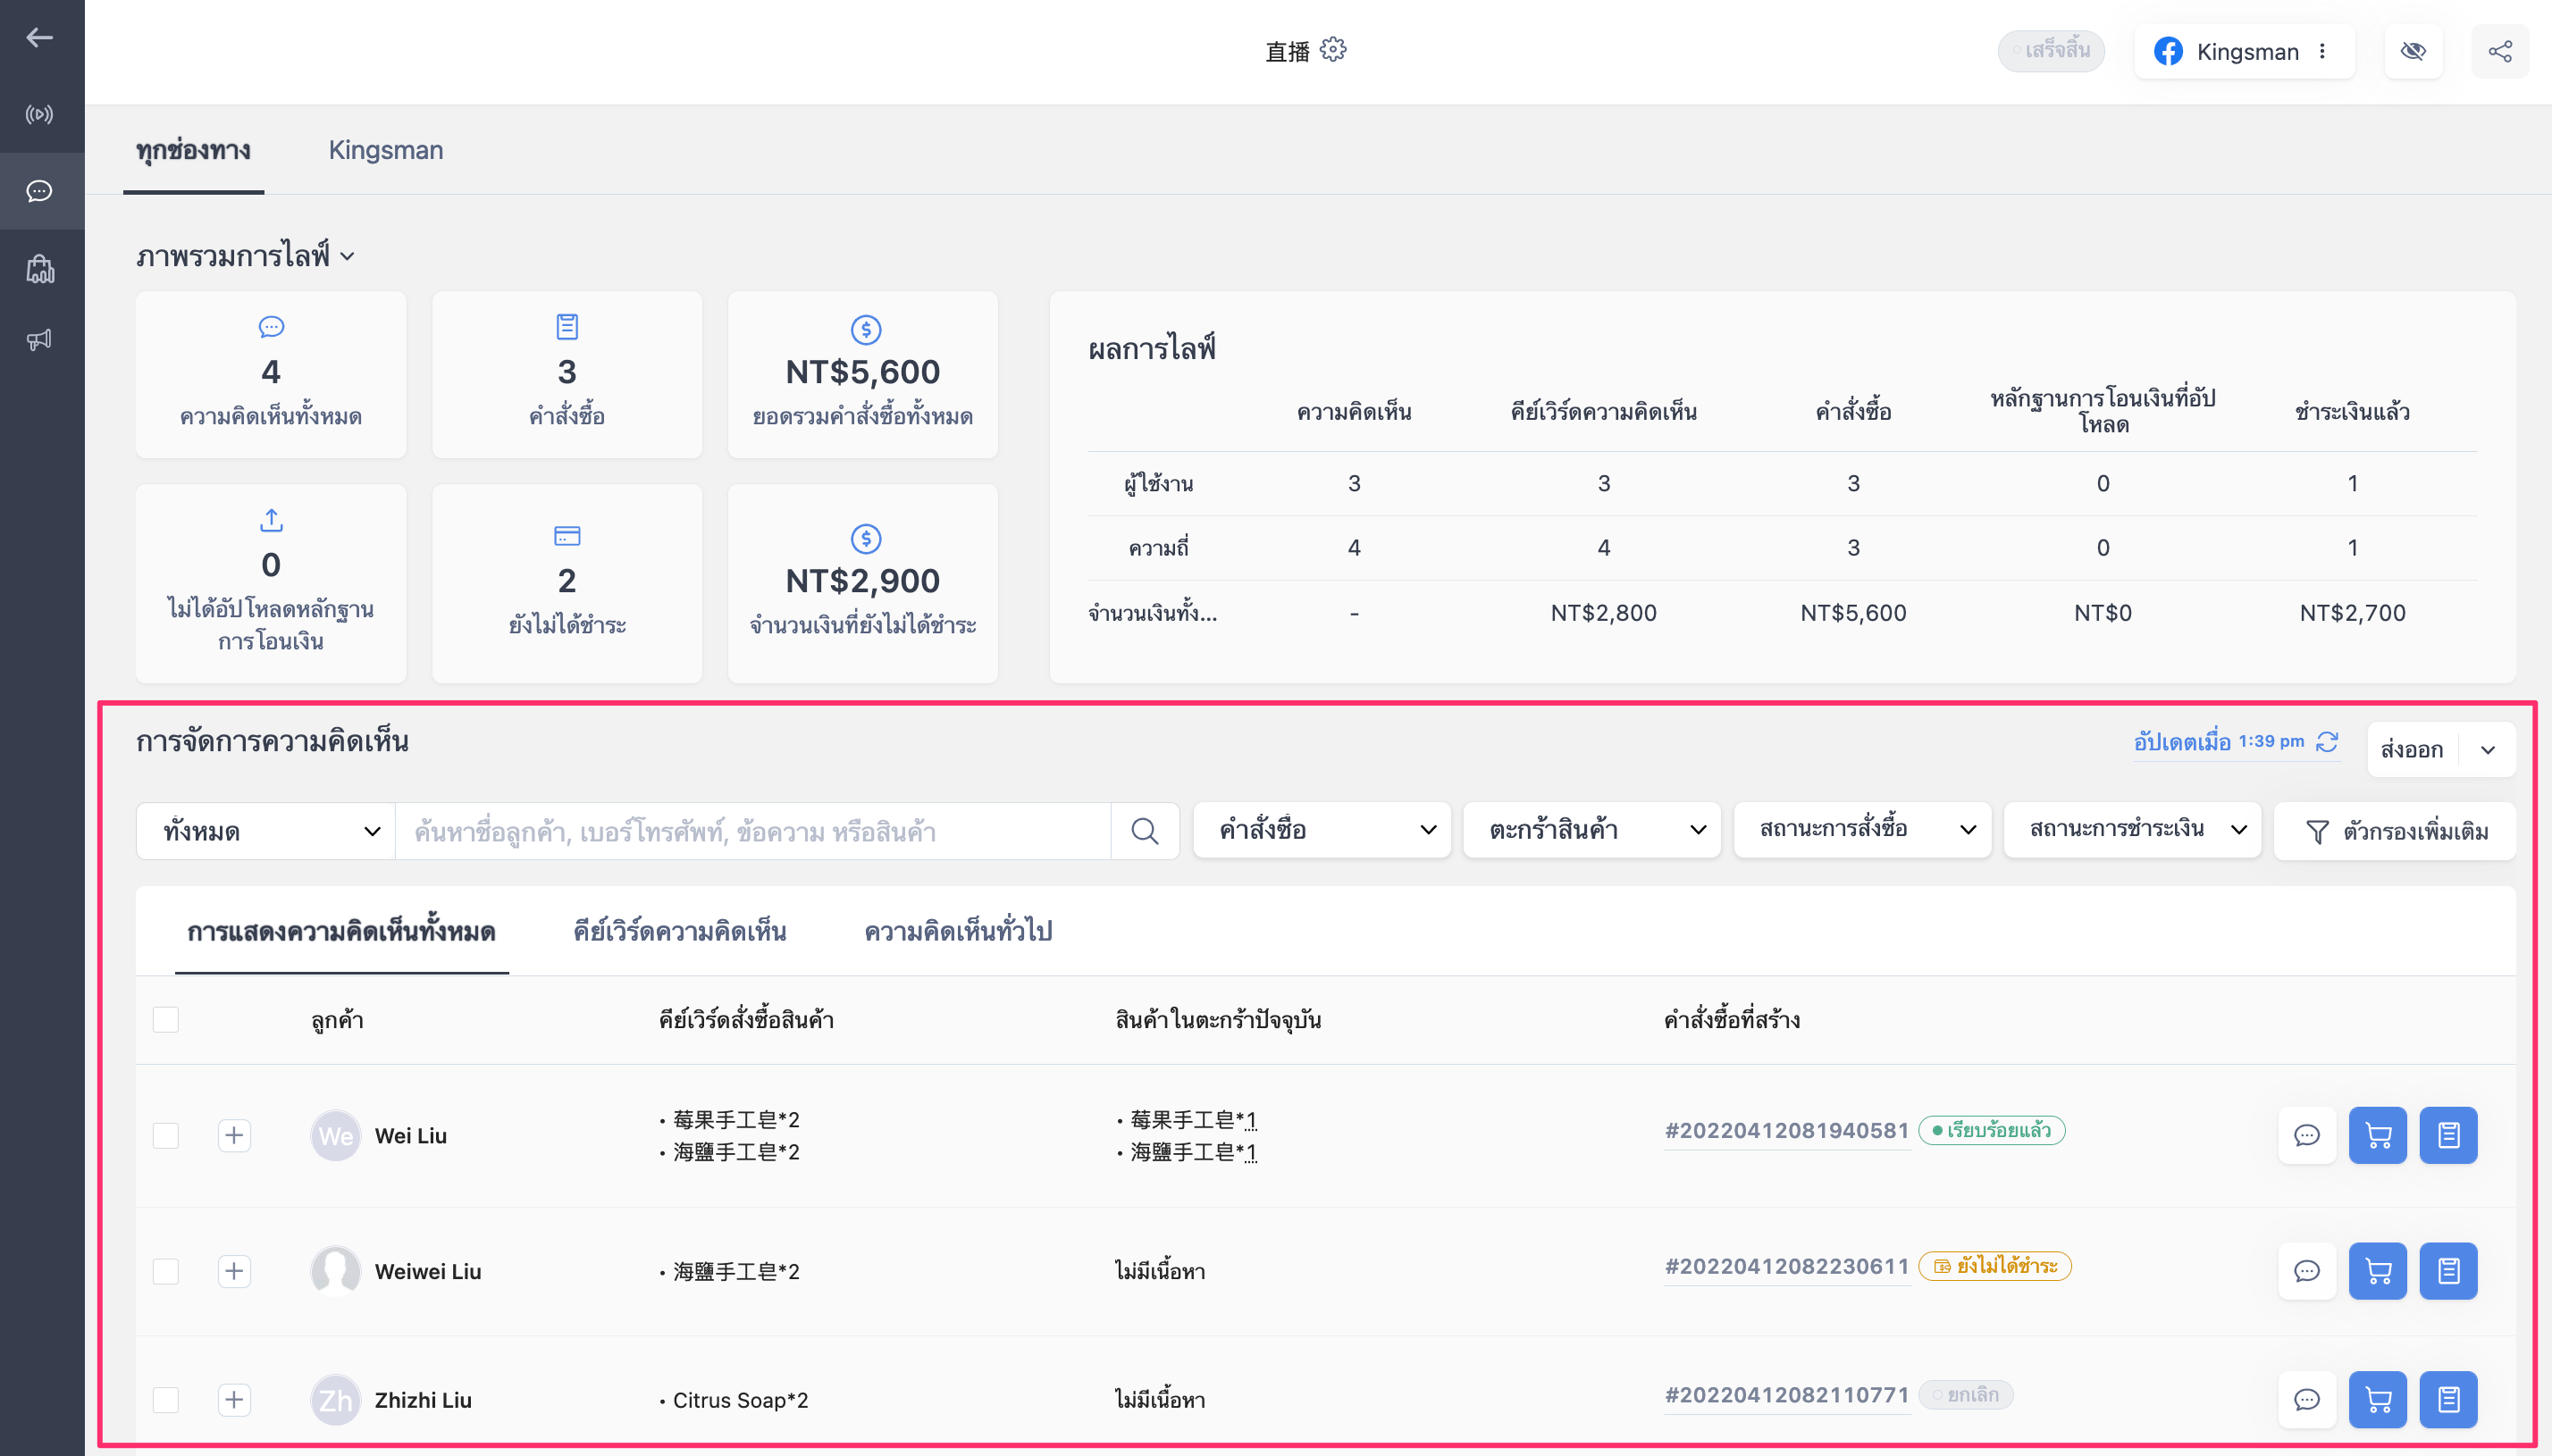
Task: Tick the checkbox for Weiwei Liu
Action: [x=166, y=1271]
